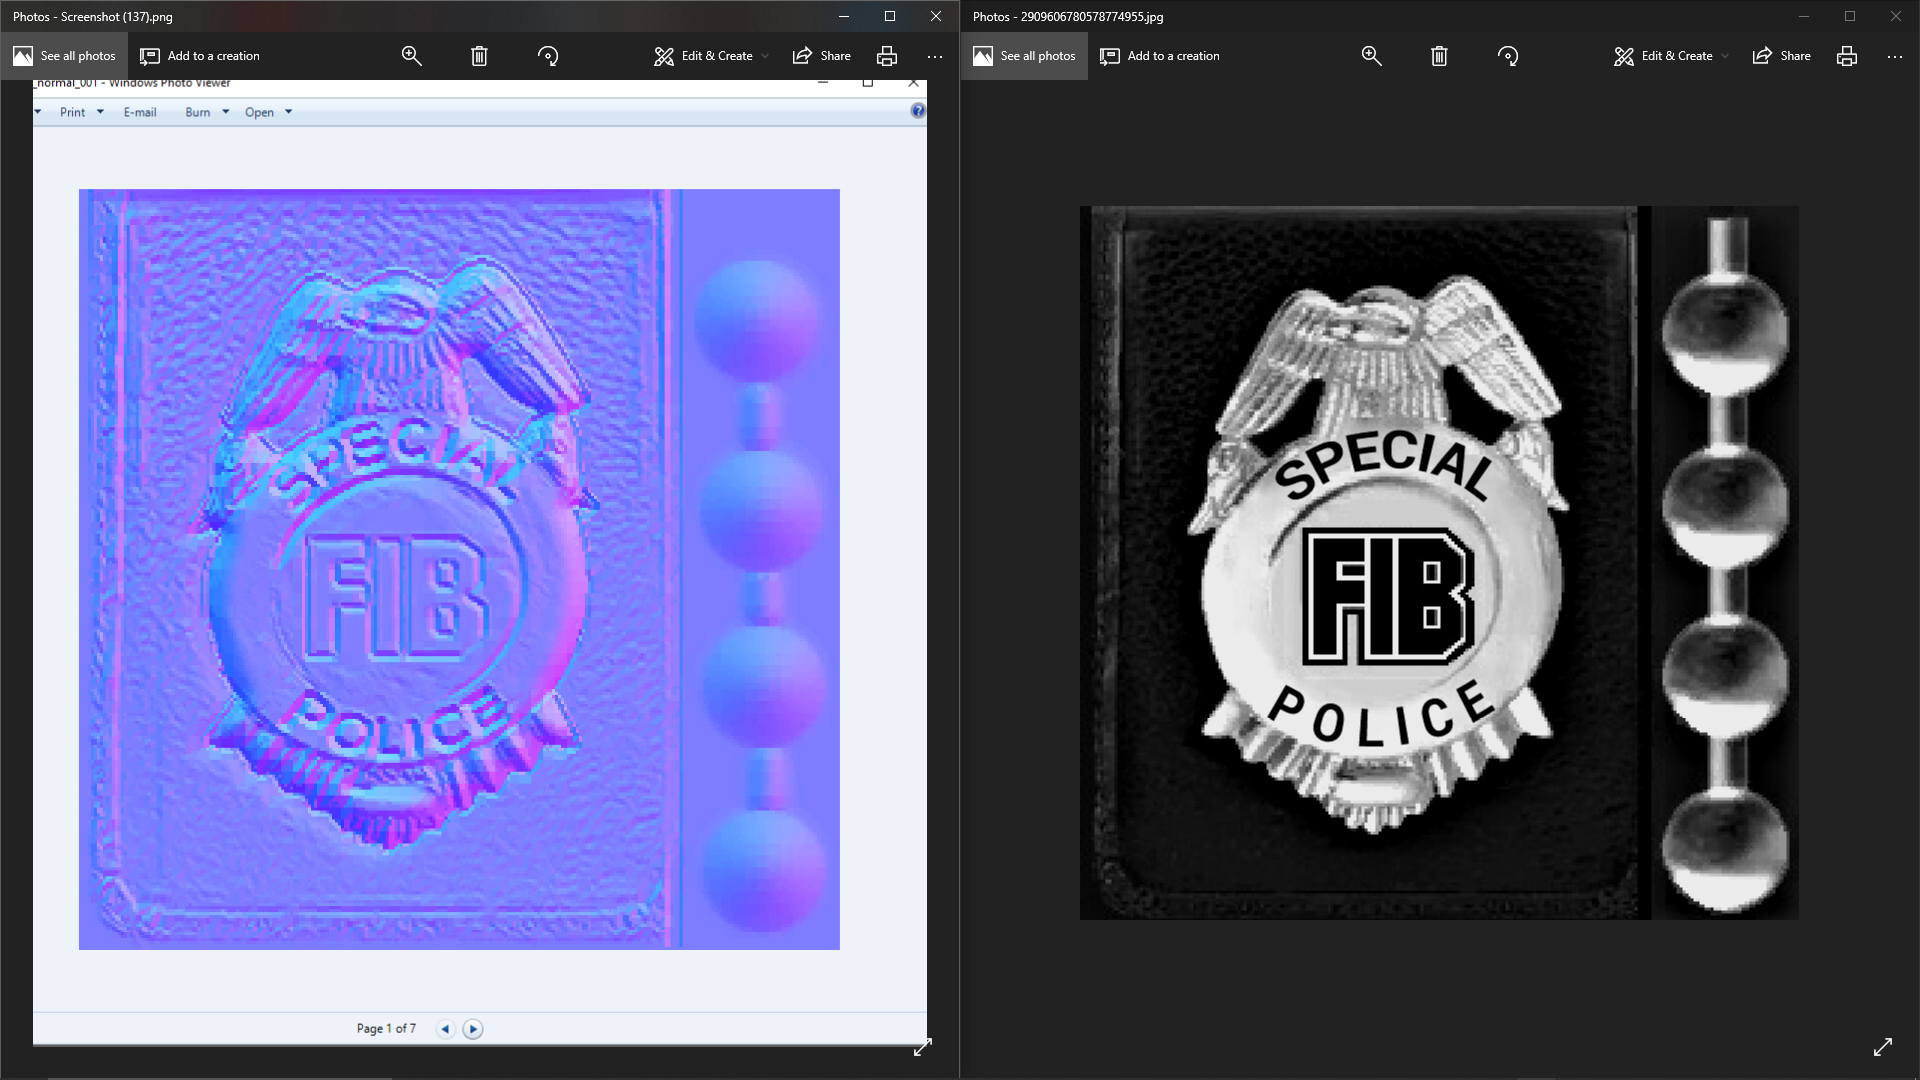Click See all photos in left window
Image resolution: width=1920 pixels, height=1080 pixels.
[65, 56]
